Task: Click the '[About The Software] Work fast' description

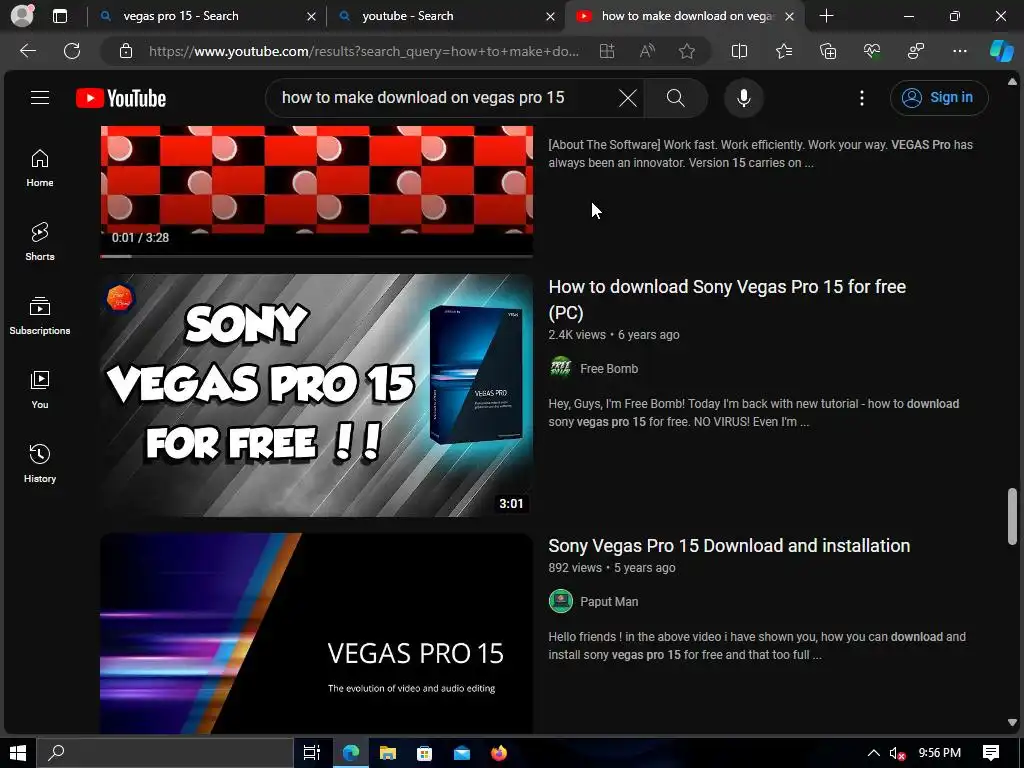Action: tap(760, 154)
